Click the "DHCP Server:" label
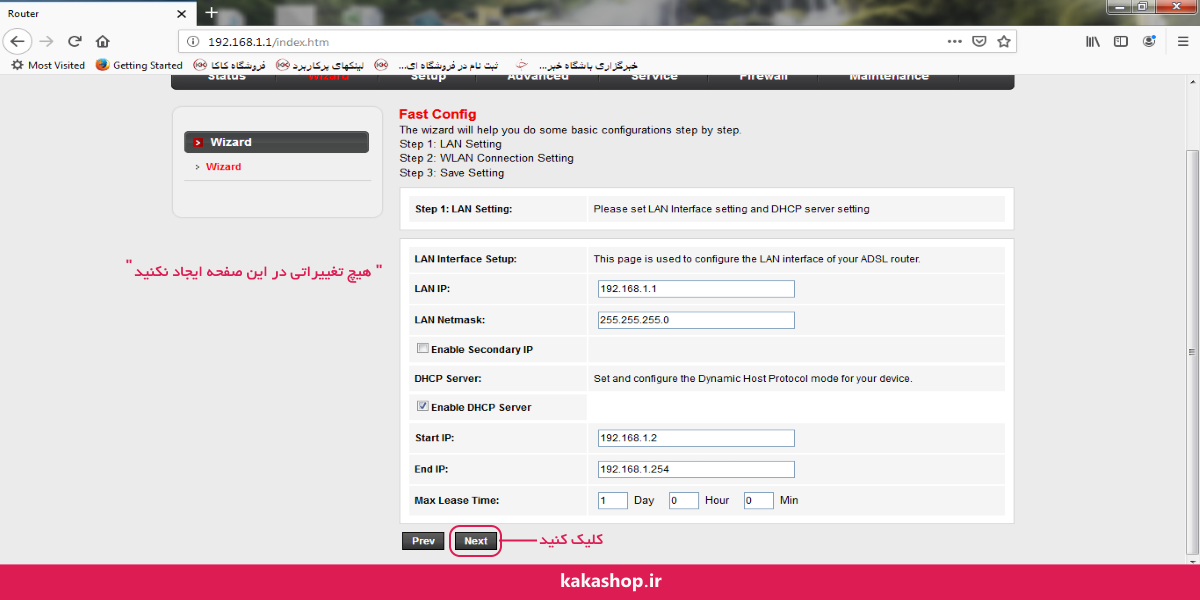Screen dimensions: 1200x600 click(x=448, y=379)
